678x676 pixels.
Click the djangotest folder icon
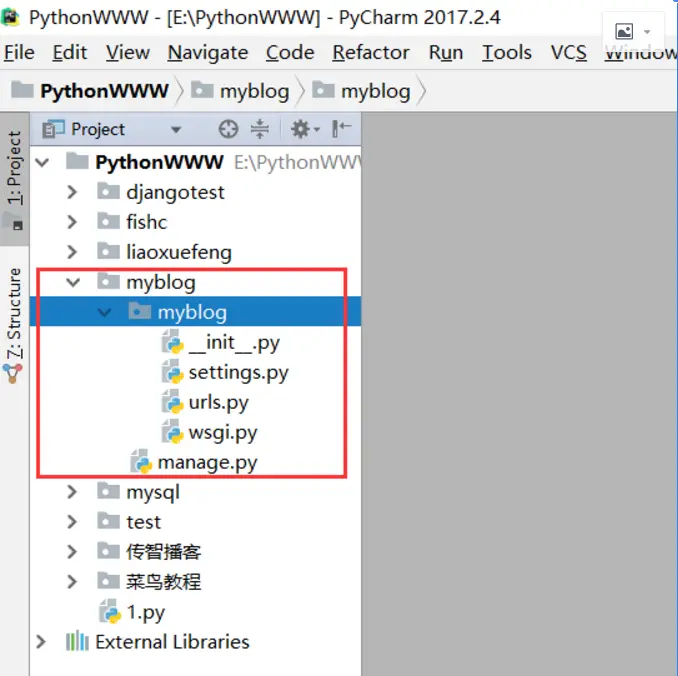108,191
